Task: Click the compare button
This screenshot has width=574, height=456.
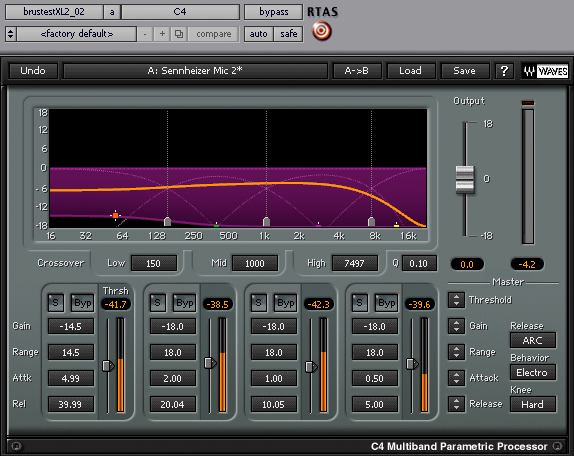Action: coord(213,34)
